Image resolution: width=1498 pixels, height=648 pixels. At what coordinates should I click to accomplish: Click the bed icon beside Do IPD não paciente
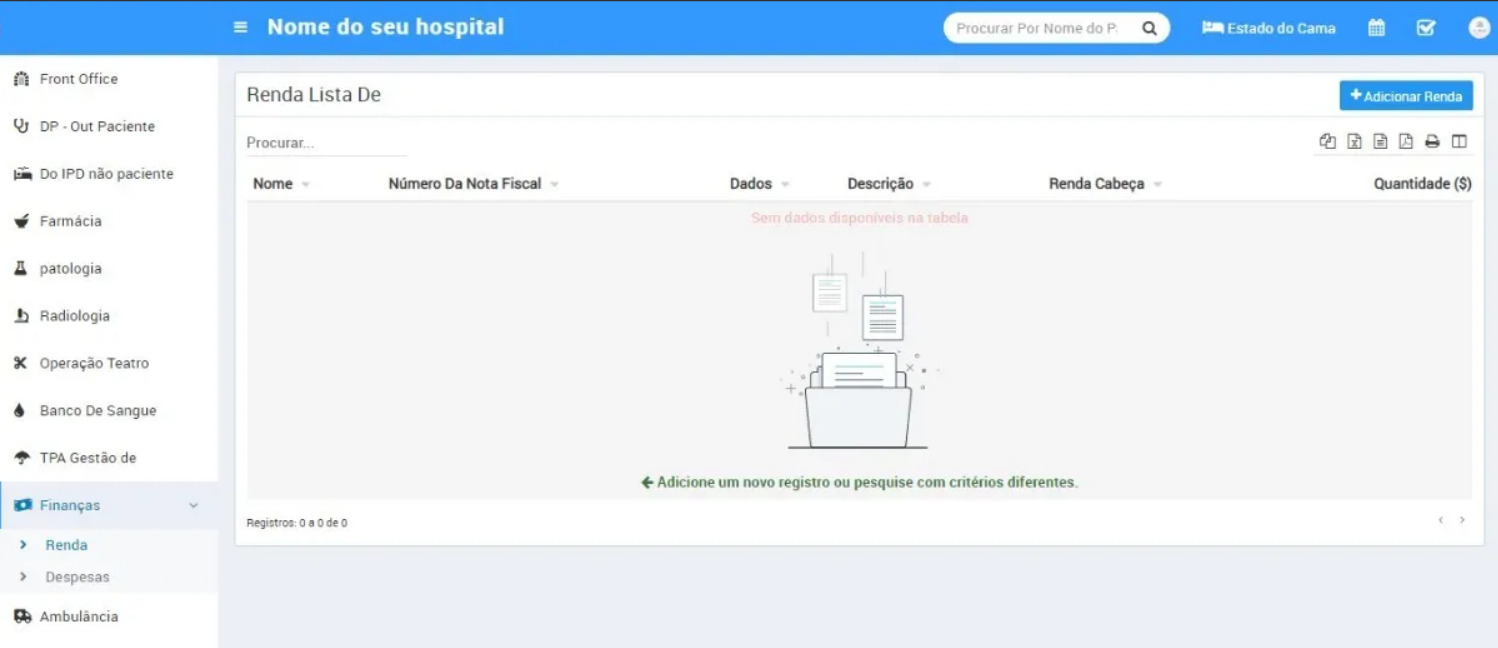(22, 174)
